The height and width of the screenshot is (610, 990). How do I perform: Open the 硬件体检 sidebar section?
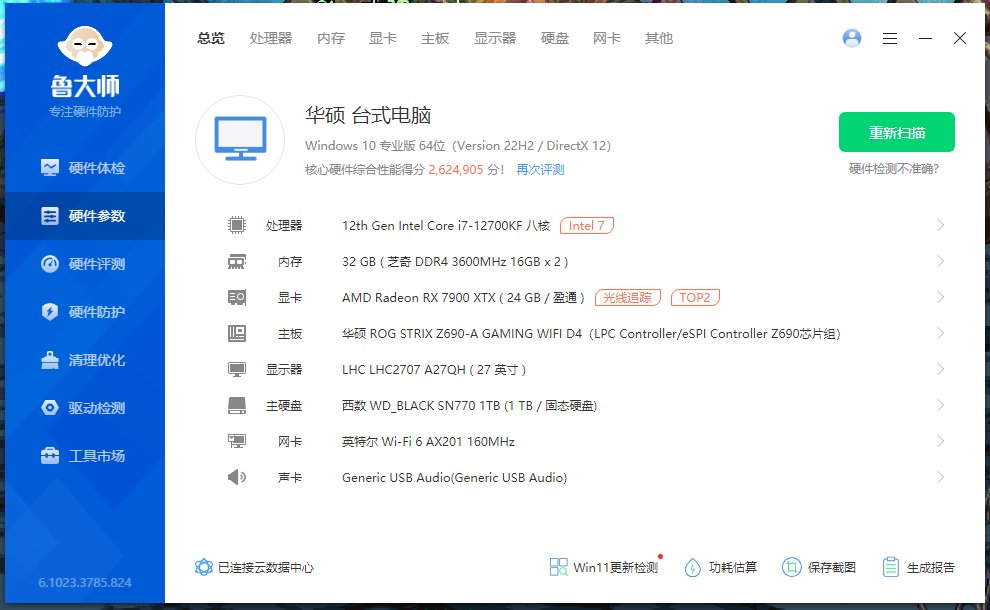coord(85,168)
